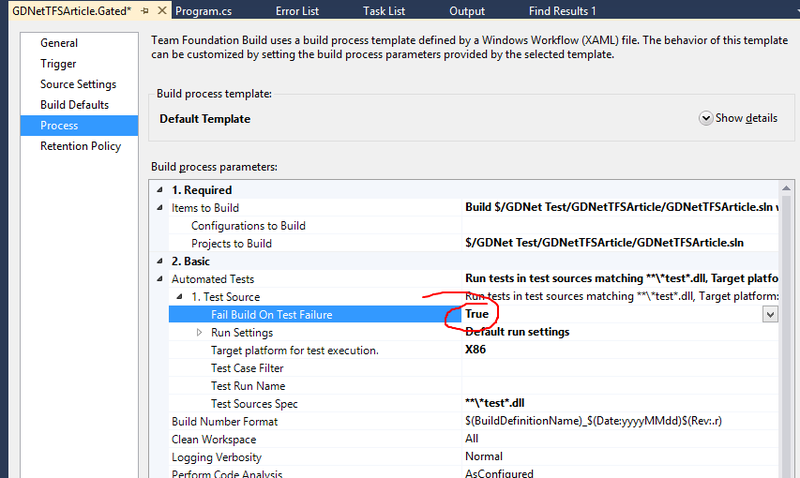
Task: Click the Clean Workspace value All
Action: pyautogui.click(x=472, y=439)
